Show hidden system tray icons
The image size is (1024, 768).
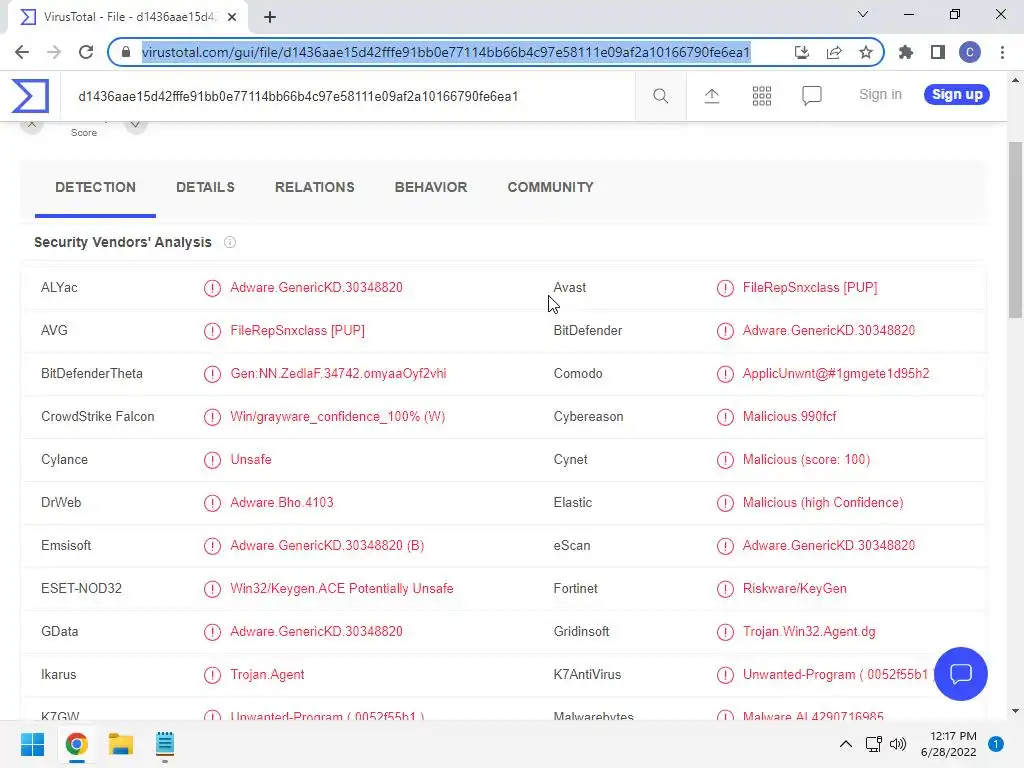pyautogui.click(x=846, y=744)
